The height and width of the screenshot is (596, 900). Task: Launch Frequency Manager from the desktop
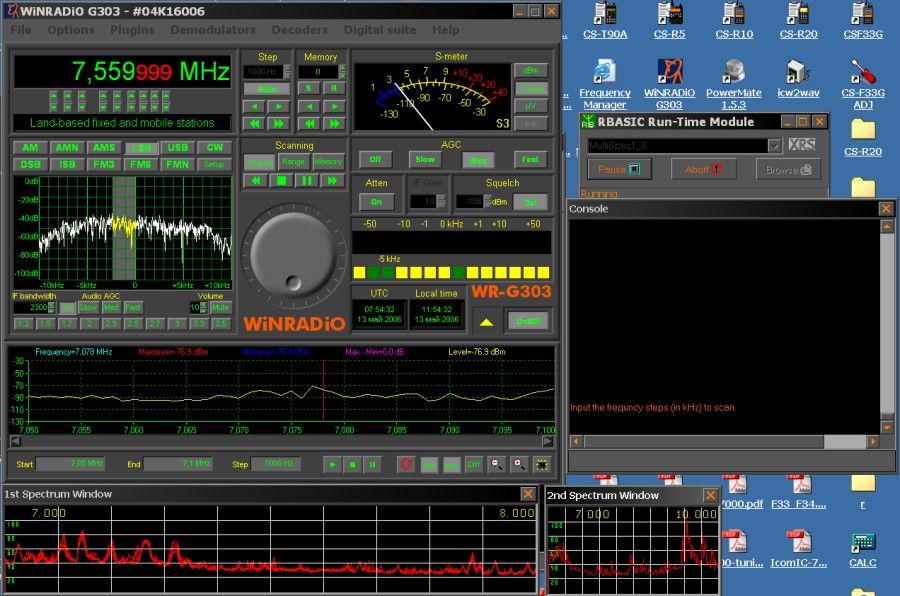tap(604, 84)
